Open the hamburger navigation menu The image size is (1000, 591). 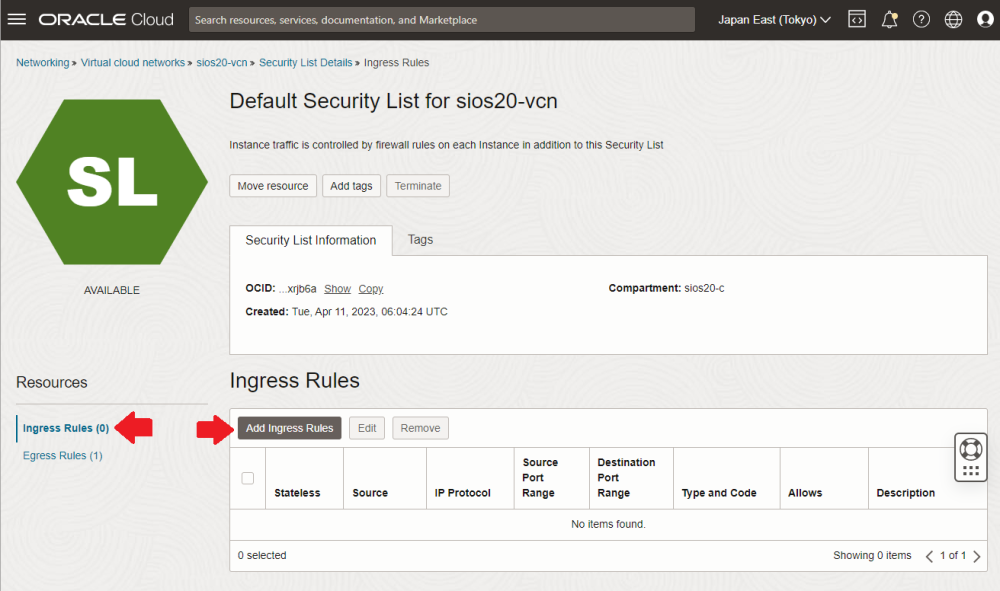pyautogui.click(x=19, y=20)
